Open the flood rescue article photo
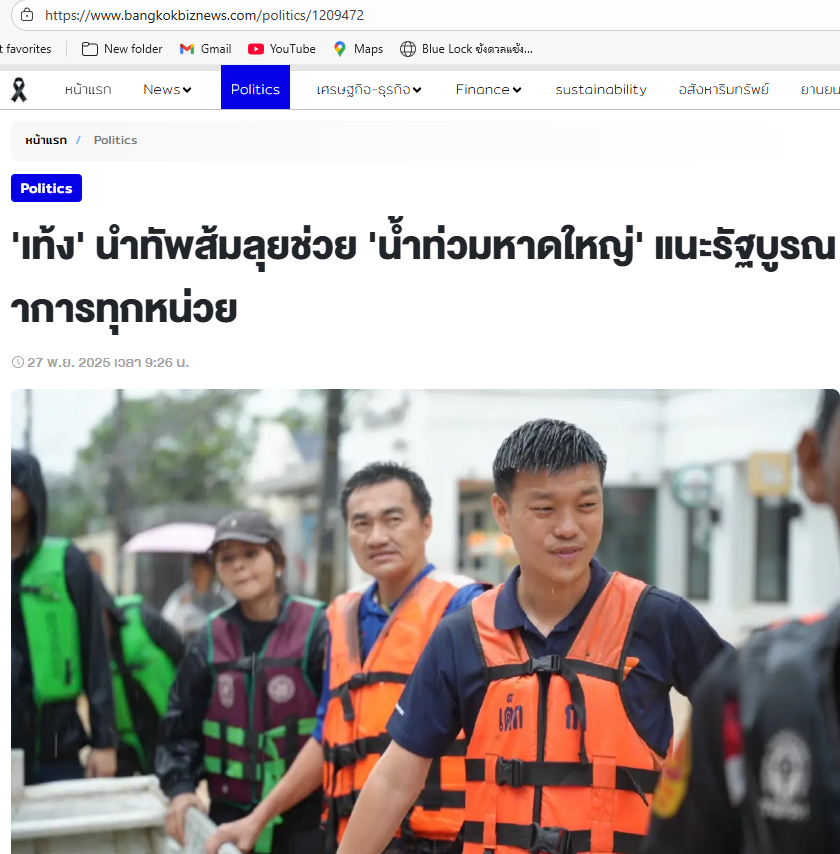This screenshot has width=840, height=854. (425, 621)
